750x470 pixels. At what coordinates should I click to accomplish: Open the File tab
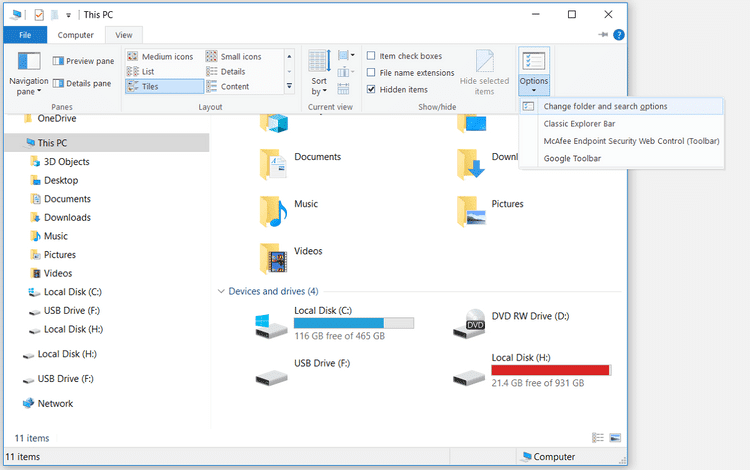(x=25, y=35)
